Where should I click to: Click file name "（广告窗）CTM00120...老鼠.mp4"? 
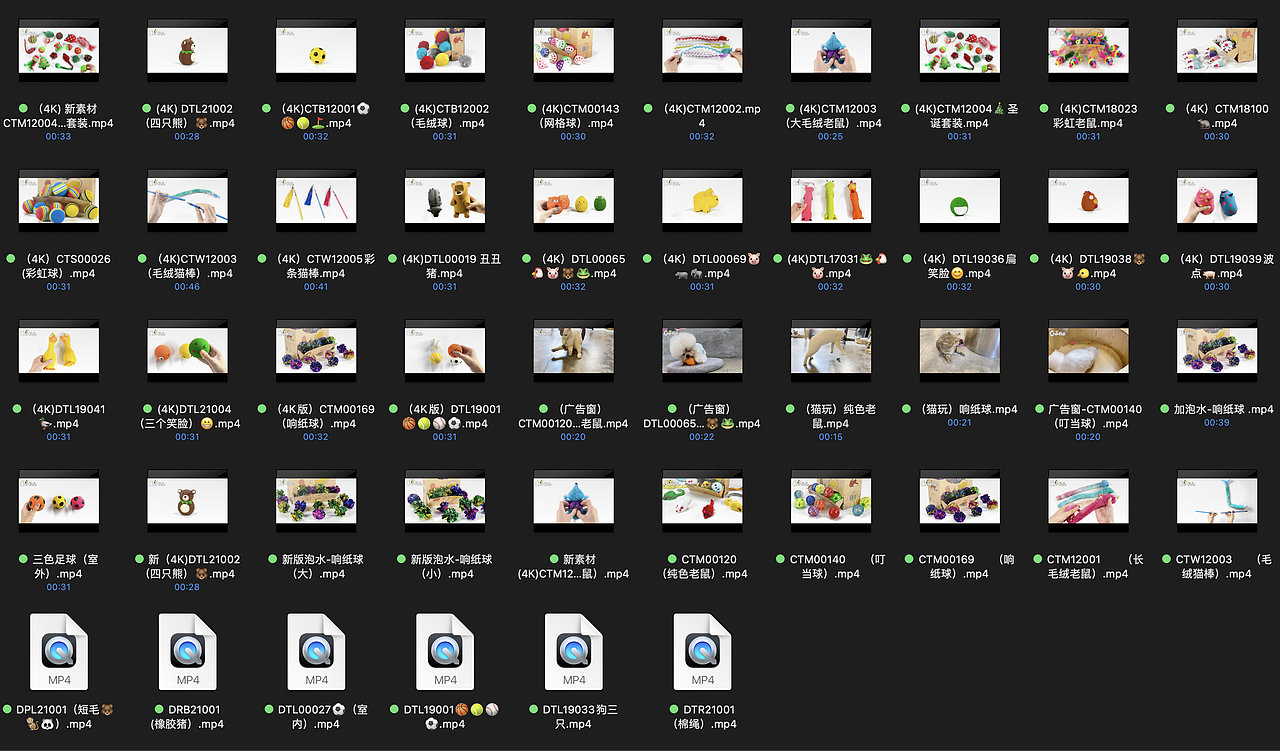[574, 416]
